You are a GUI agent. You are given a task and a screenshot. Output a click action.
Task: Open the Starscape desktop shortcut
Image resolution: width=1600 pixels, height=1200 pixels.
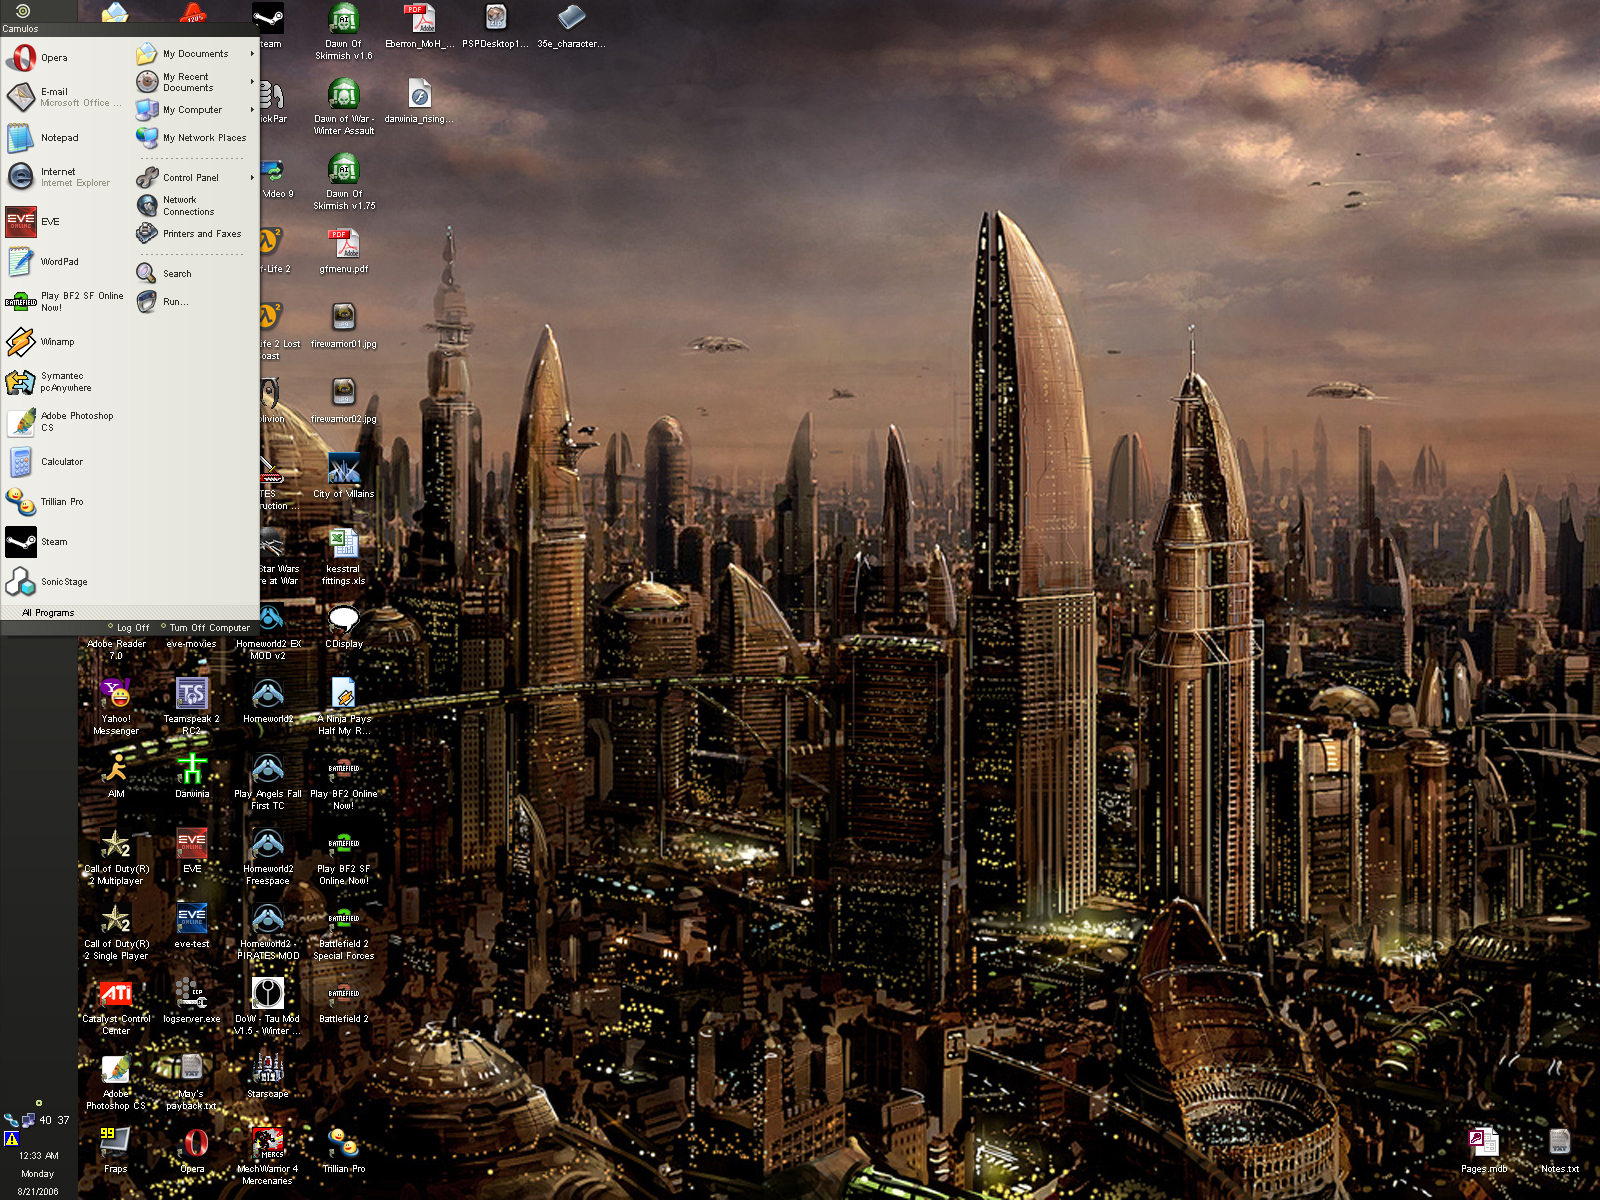267,1070
